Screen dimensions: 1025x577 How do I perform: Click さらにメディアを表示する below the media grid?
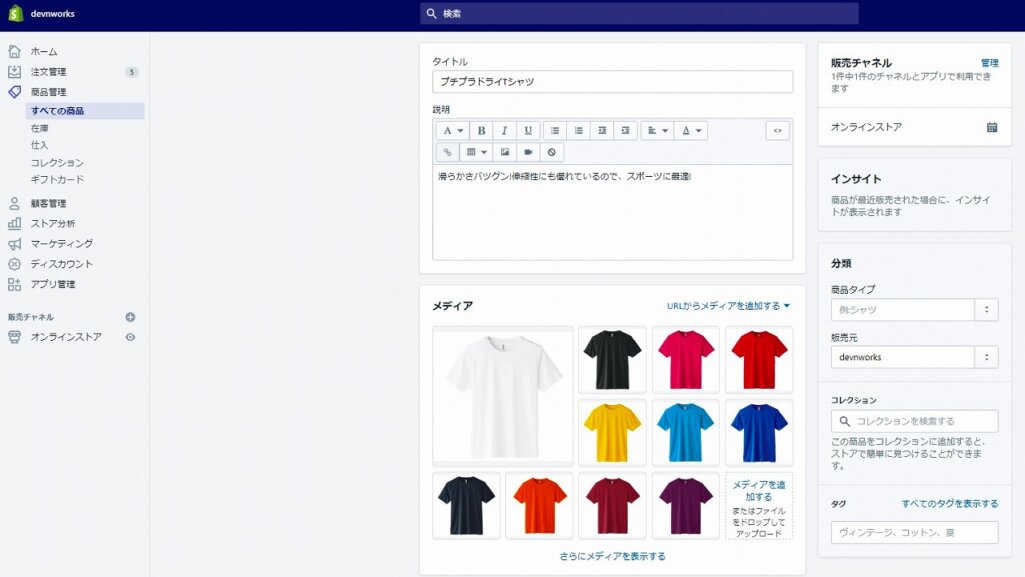(x=611, y=555)
